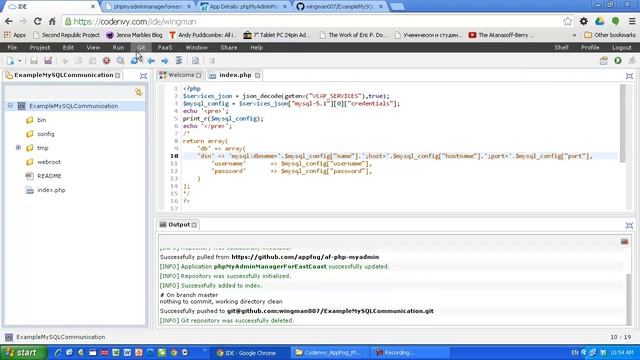Open the Window menu

pos(196,47)
